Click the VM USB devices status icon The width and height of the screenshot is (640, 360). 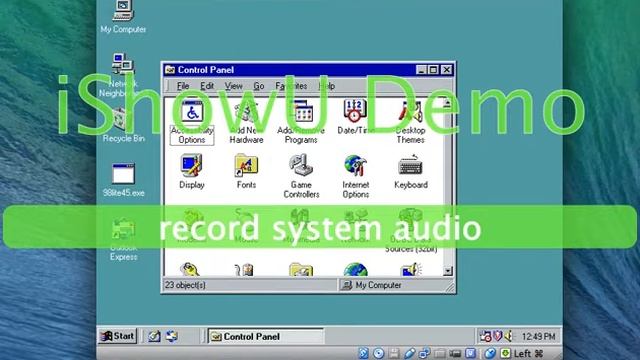tap(409, 353)
